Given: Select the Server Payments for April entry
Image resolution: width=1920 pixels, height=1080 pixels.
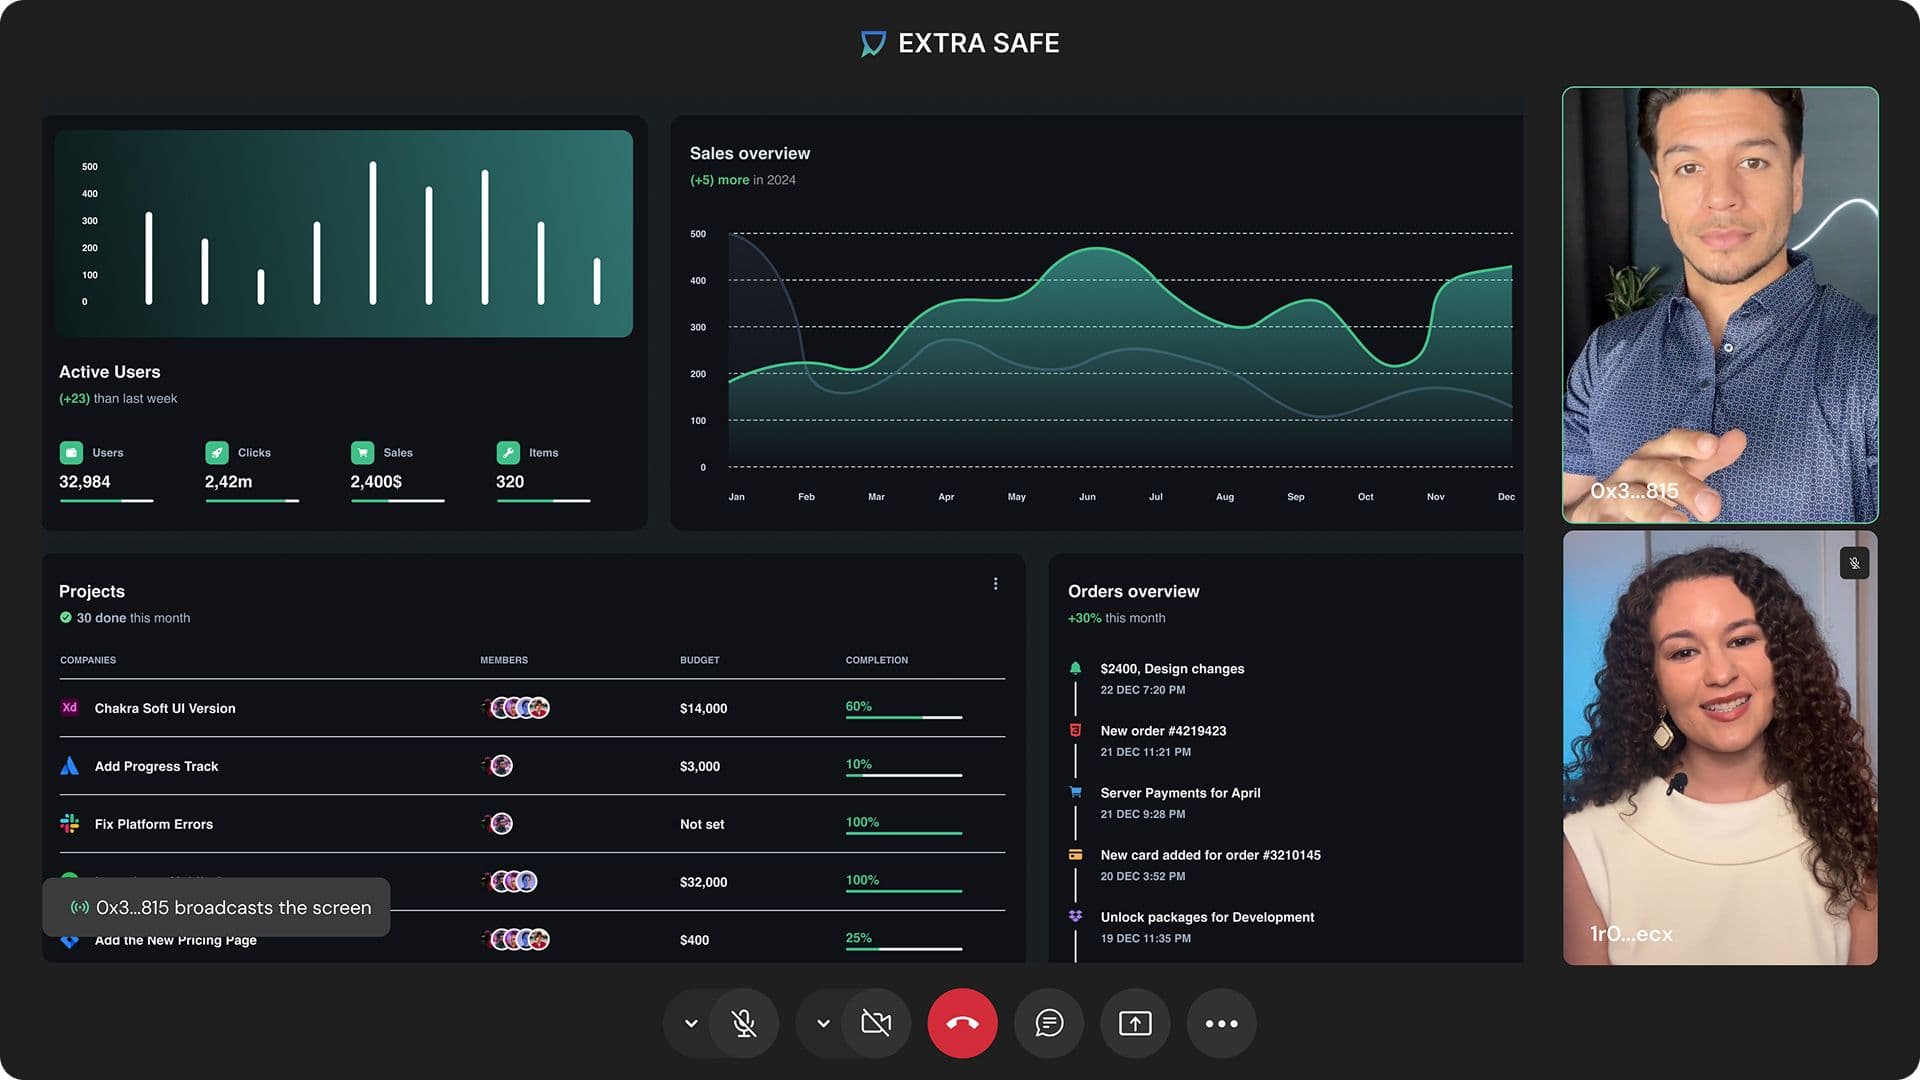Looking at the screenshot, I should click(1180, 793).
